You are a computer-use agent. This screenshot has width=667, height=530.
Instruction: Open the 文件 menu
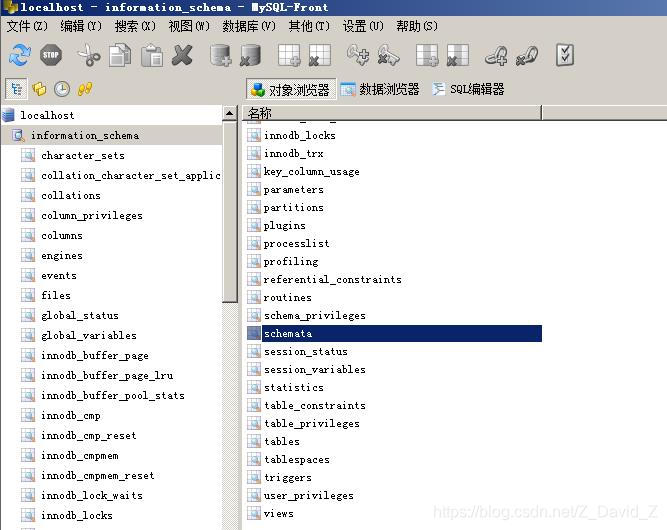[x=27, y=26]
